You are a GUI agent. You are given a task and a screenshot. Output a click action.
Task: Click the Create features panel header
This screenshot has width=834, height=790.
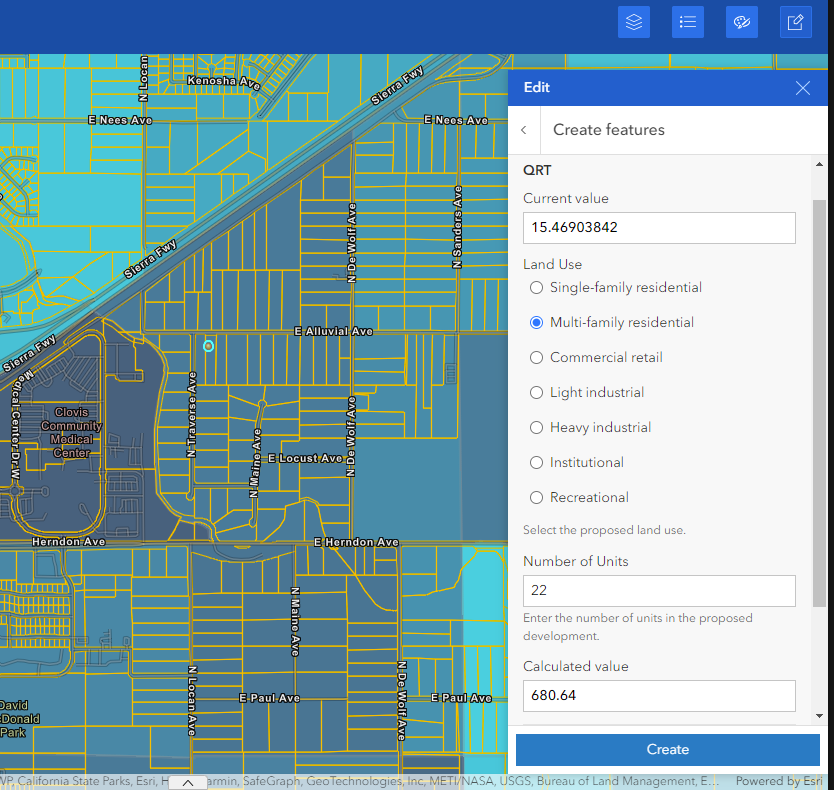(613, 130)
